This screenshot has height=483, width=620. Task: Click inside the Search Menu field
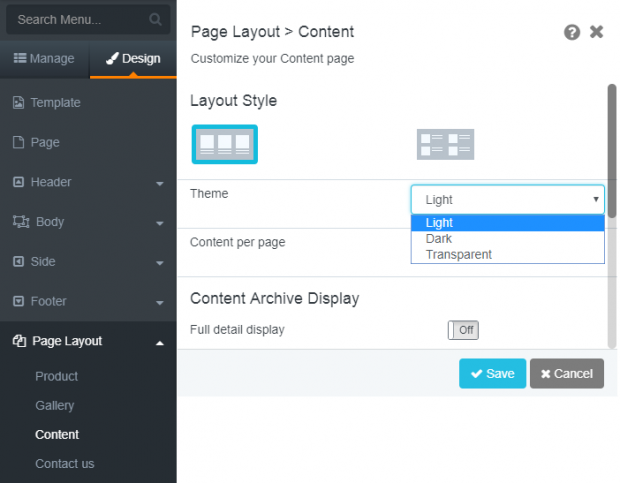pyautogui.click(x=81, y=19)
